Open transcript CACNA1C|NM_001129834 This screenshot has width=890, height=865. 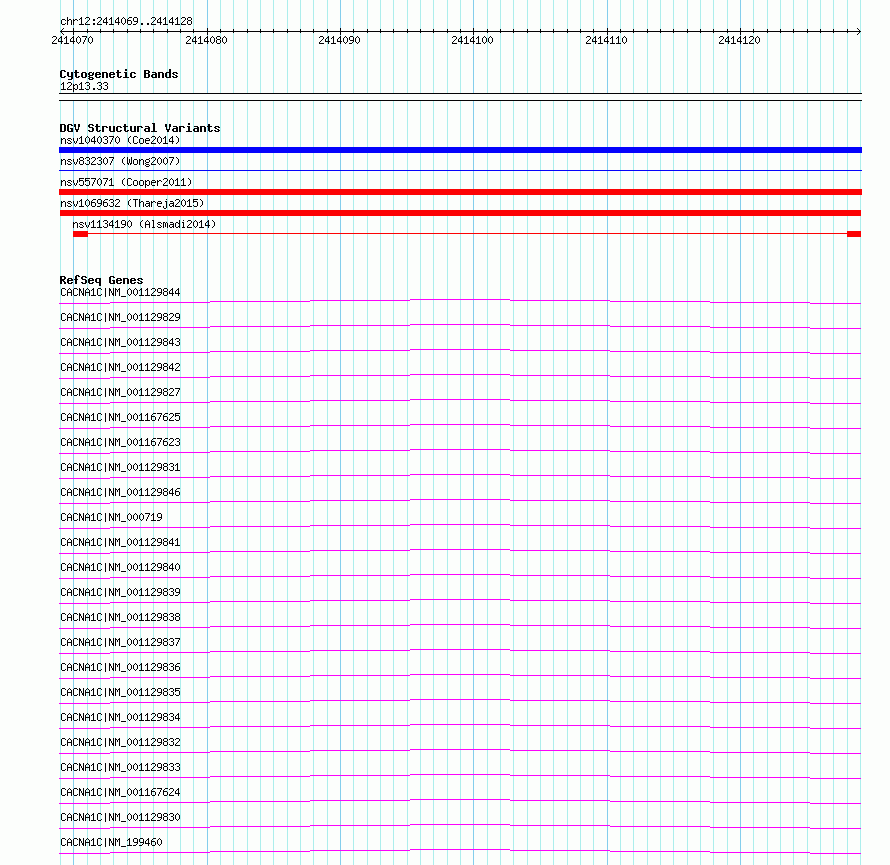tap(120, 717)
